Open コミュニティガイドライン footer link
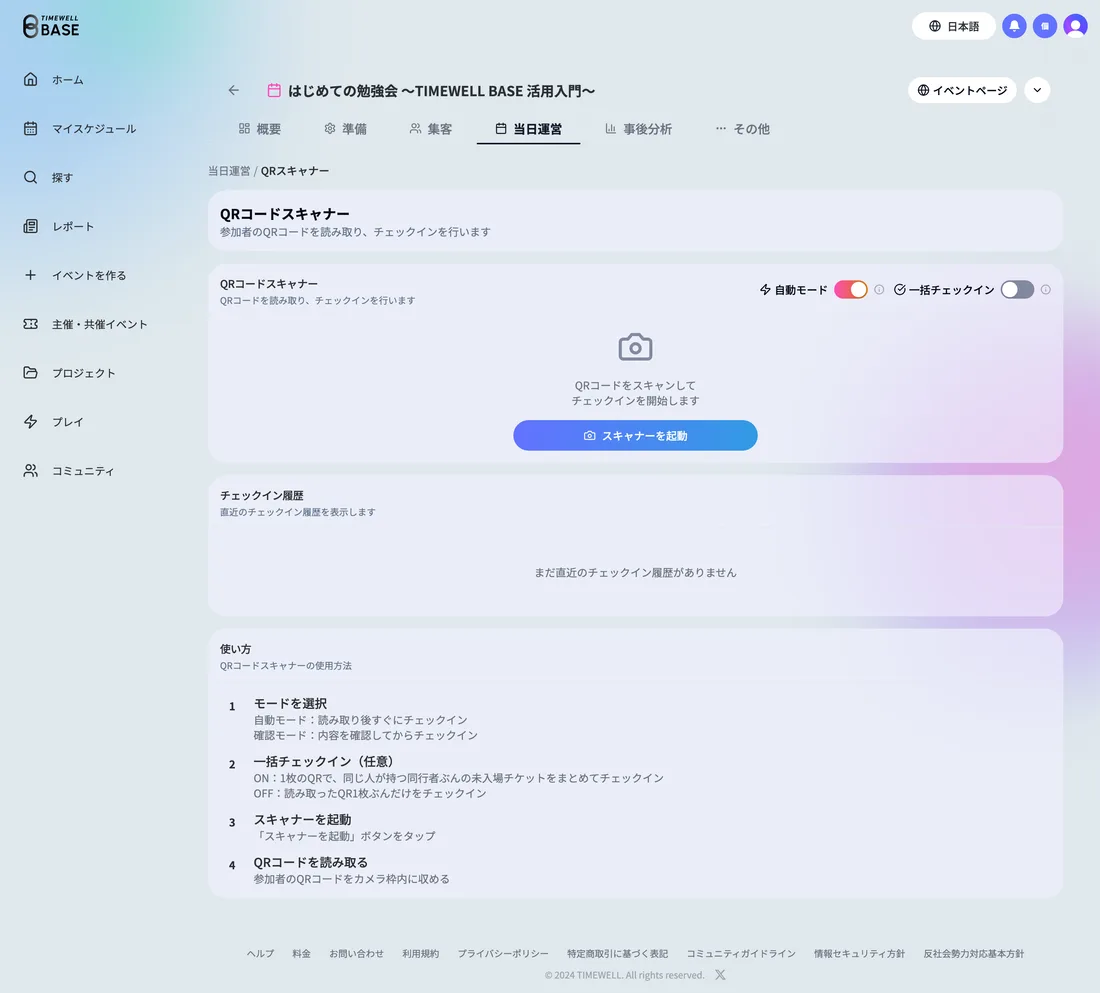1100x993 pixels. [x=741, y=953]
